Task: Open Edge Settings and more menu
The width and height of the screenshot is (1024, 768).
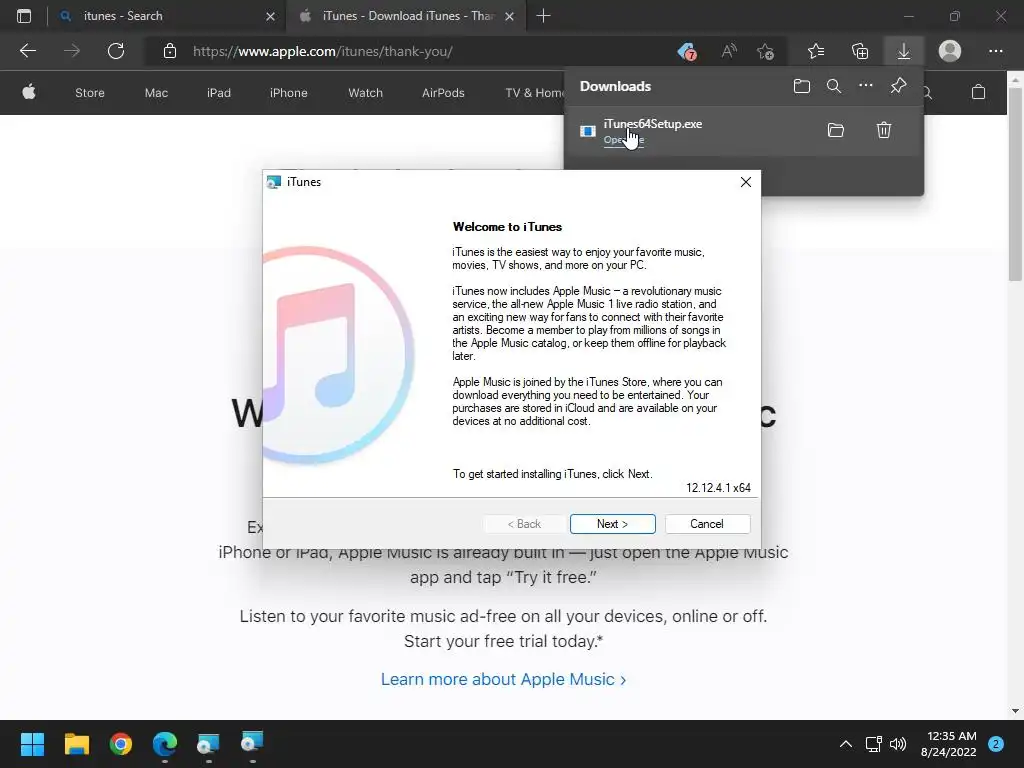Action: coord(995,51)
